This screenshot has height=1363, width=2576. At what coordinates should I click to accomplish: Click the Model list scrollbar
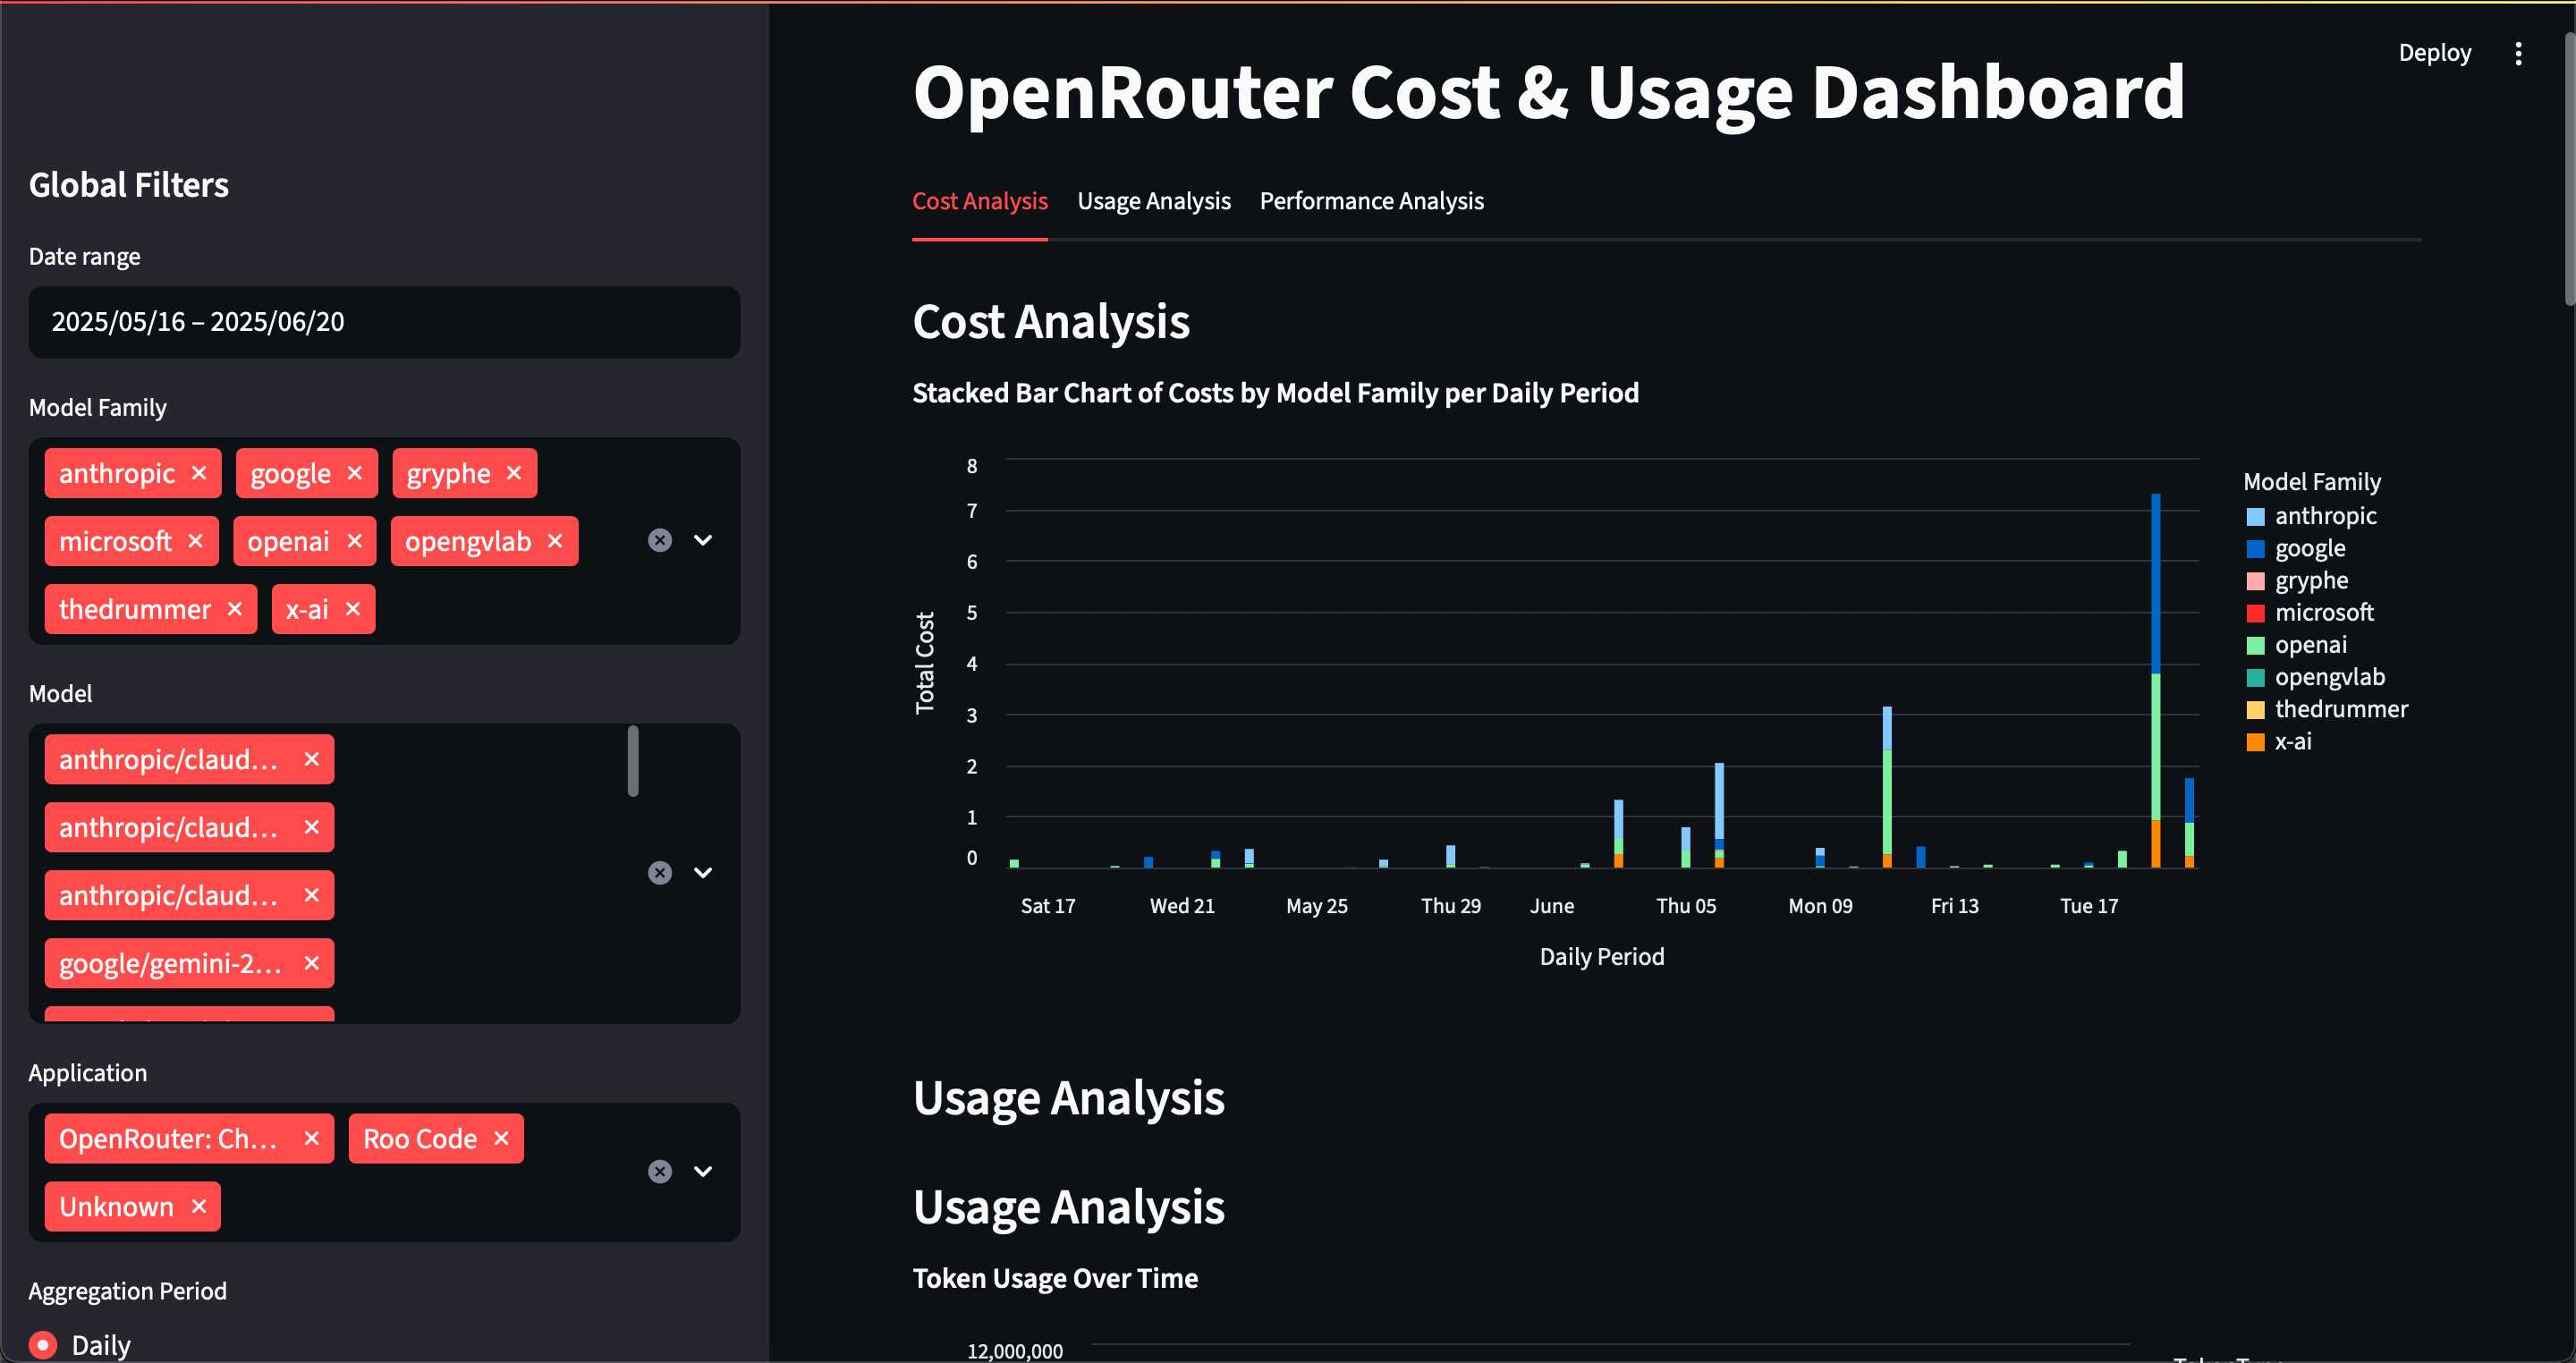[x=633, y=761]
